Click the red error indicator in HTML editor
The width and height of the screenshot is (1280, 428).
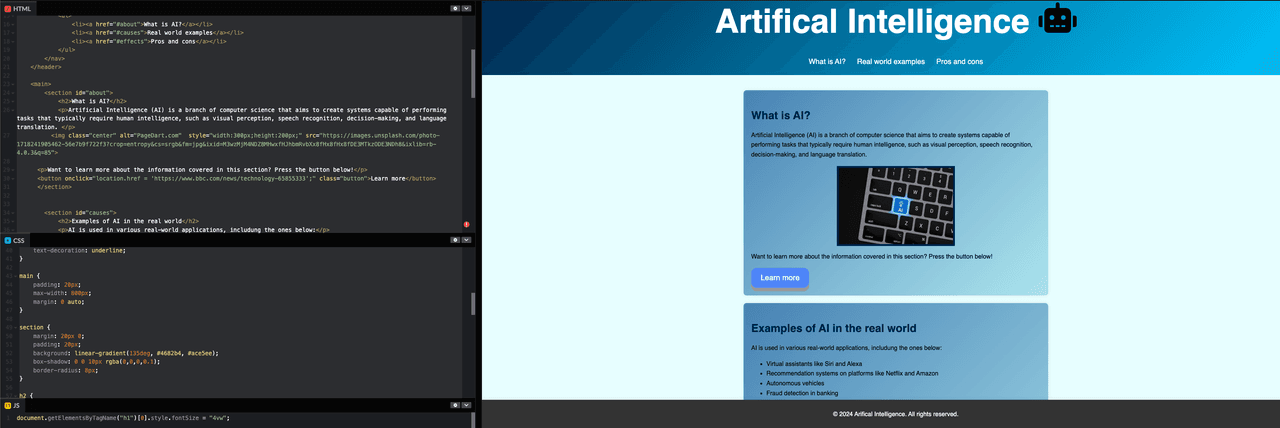(x=466, y=225)
